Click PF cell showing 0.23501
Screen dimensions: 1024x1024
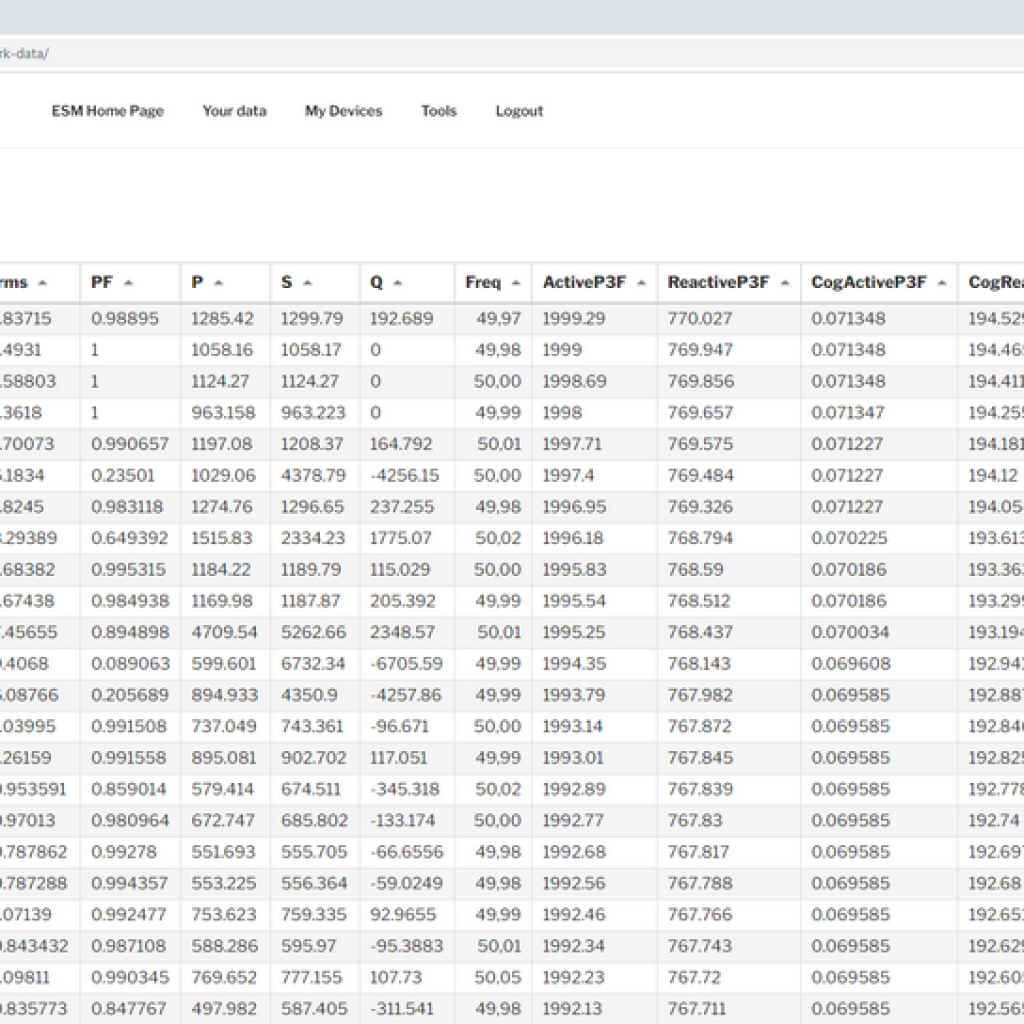[x=122, y=475]
